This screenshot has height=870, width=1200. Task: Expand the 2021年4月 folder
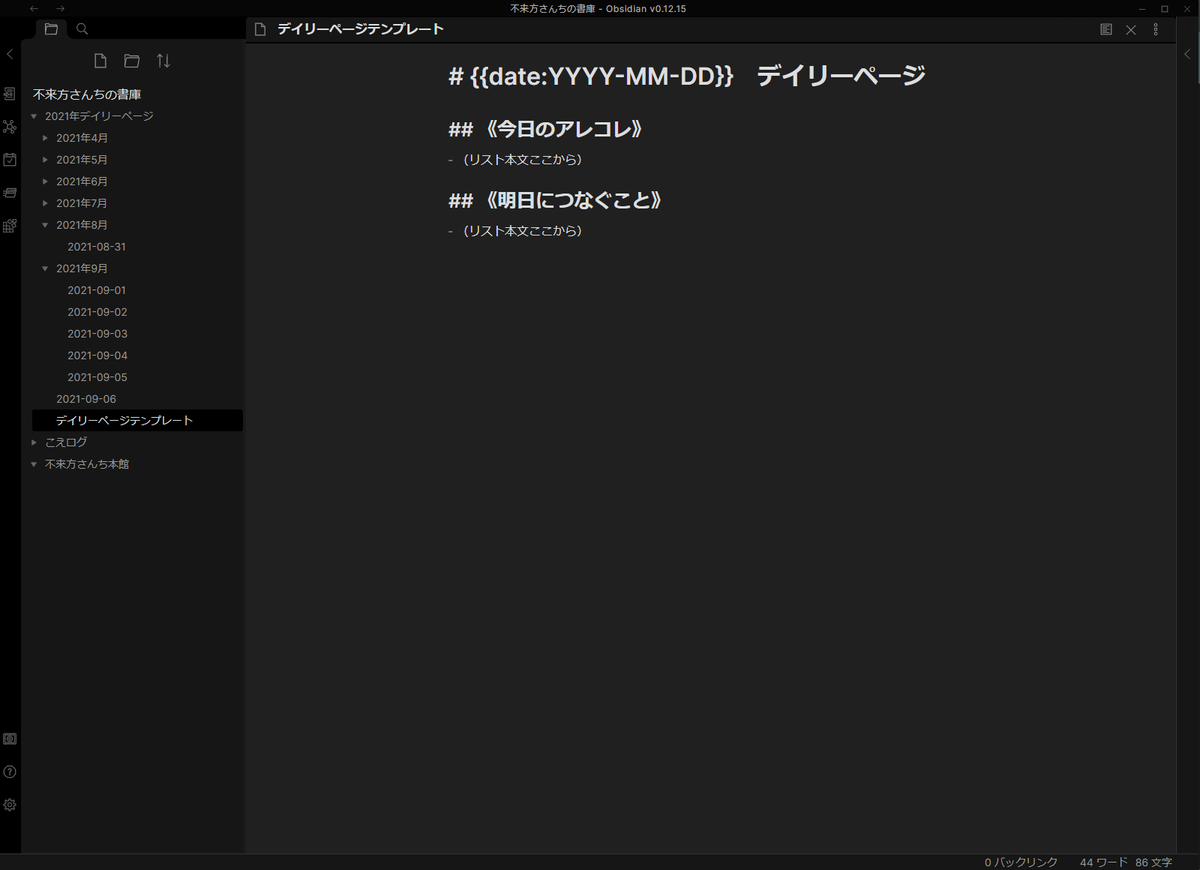[45, 138]
